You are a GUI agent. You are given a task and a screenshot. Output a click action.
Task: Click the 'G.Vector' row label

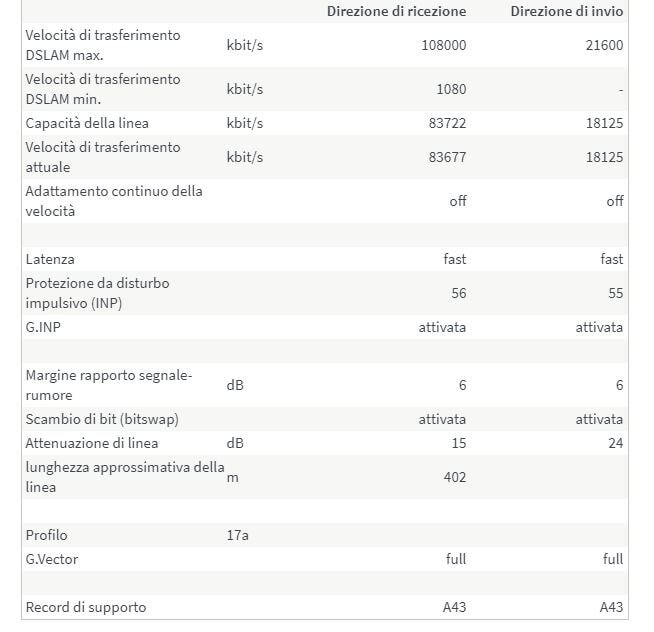(51, 559)
